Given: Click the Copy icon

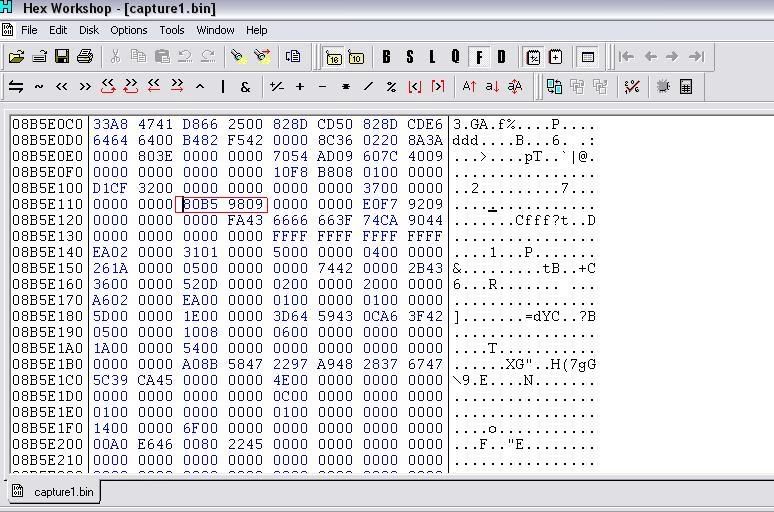Looking at the screenshot, I should 138,57.
